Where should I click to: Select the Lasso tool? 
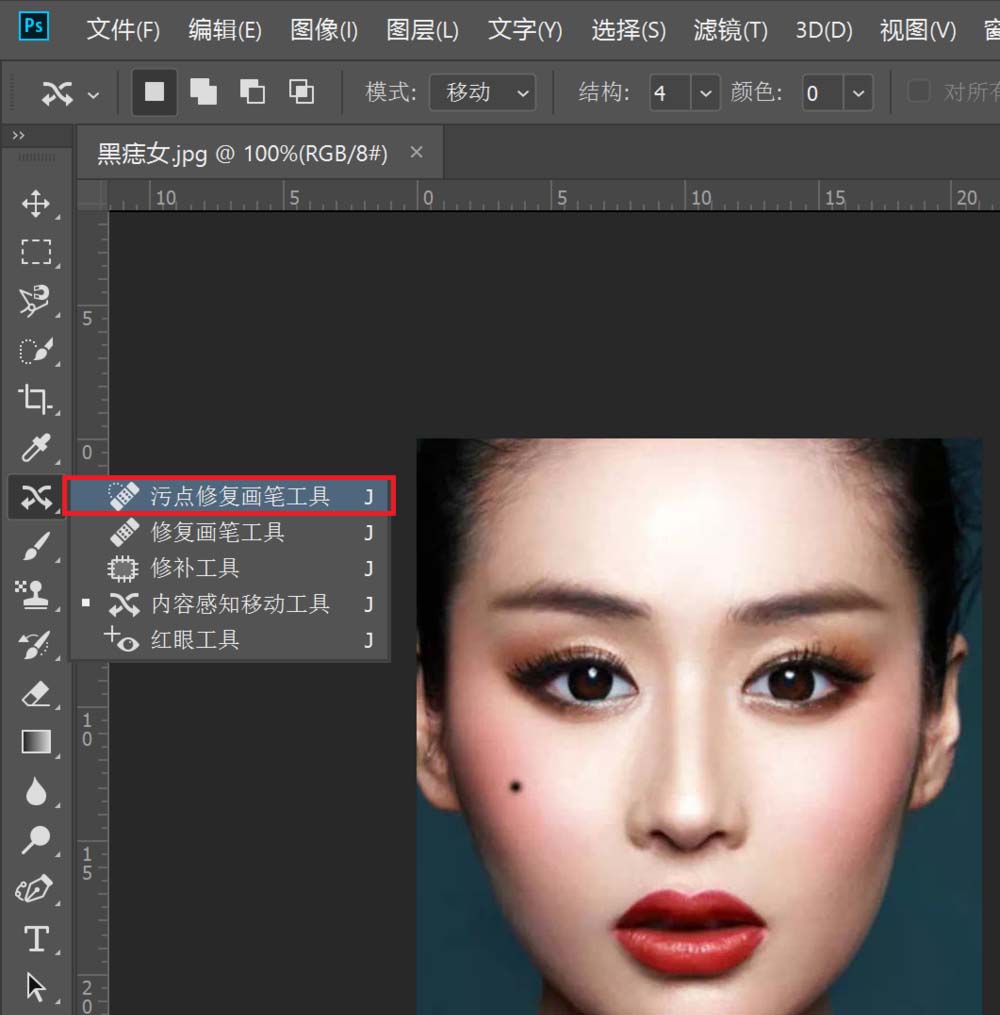pos(36,300)
